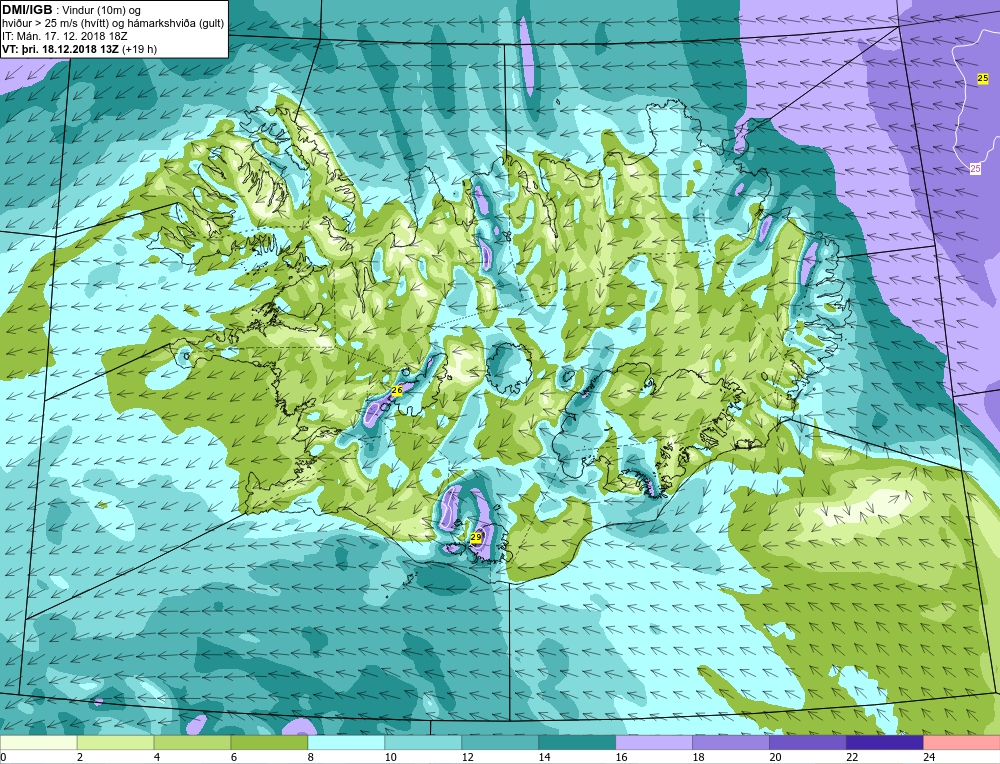Click the legend scale number "16"
1000x764 pixels.
pos(621,757)
